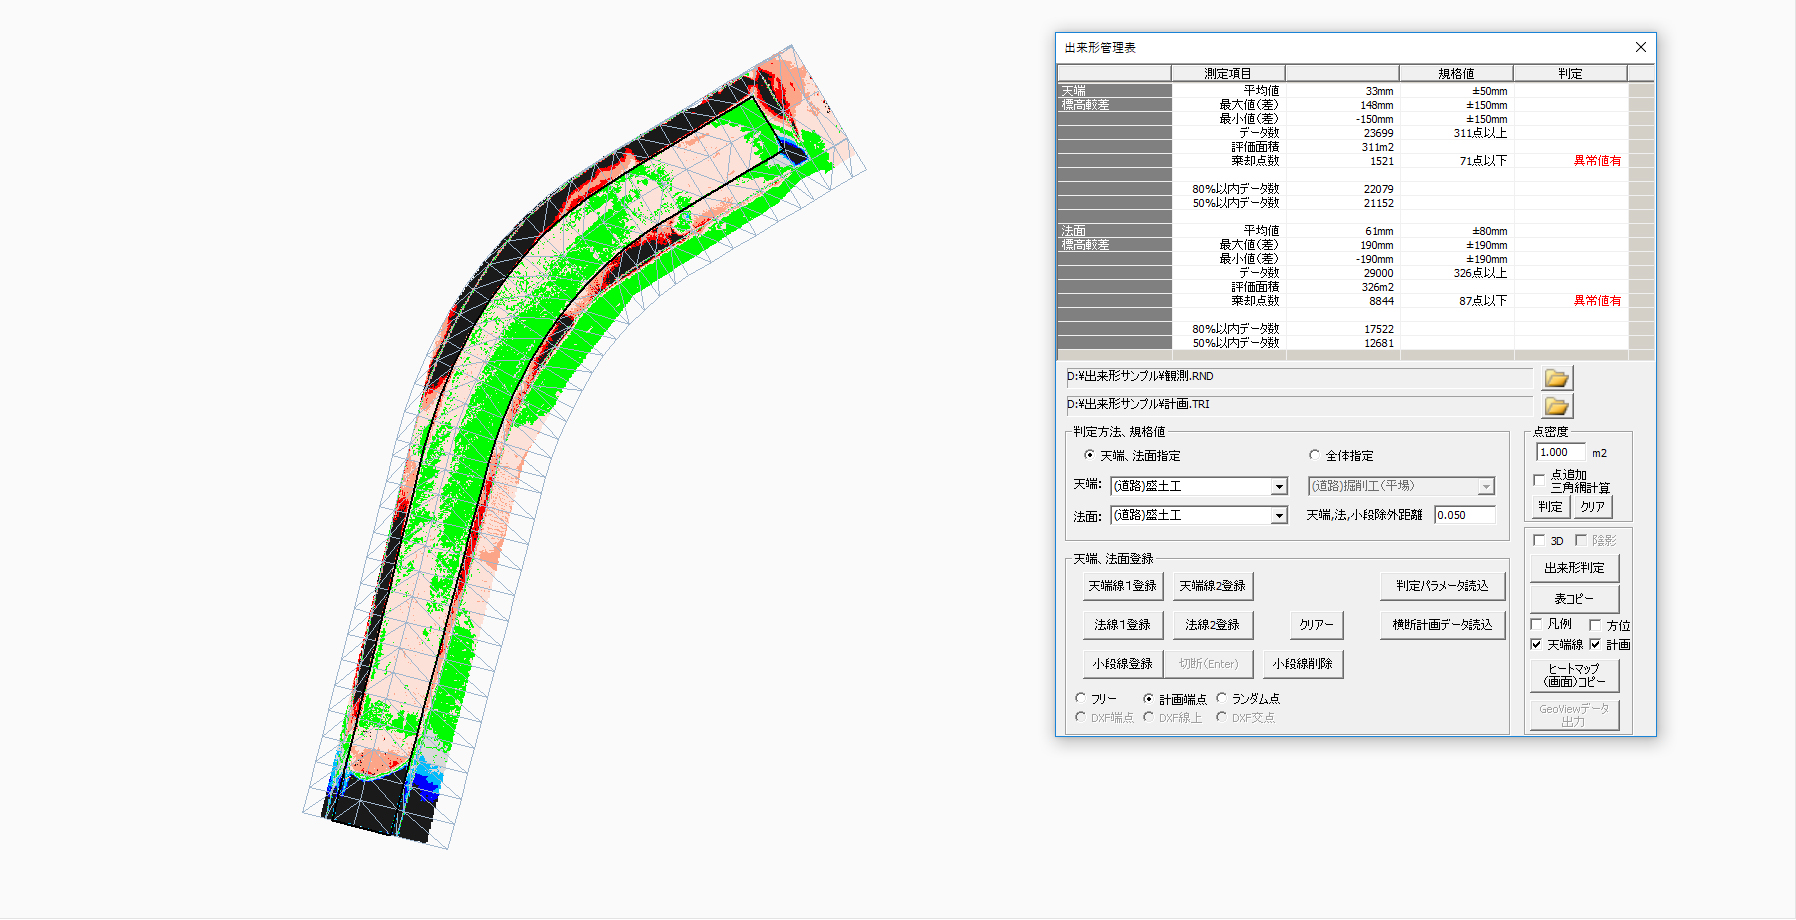Select the 全体指定 radio option

tap(1315, 455)
